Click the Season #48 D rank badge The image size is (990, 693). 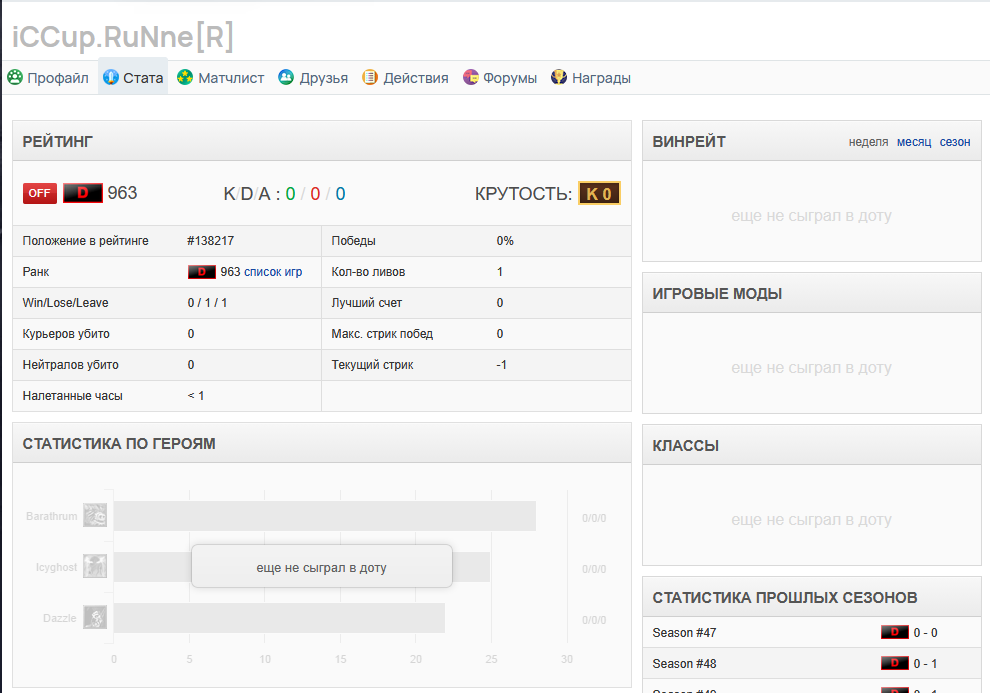(x=895, y=663)
